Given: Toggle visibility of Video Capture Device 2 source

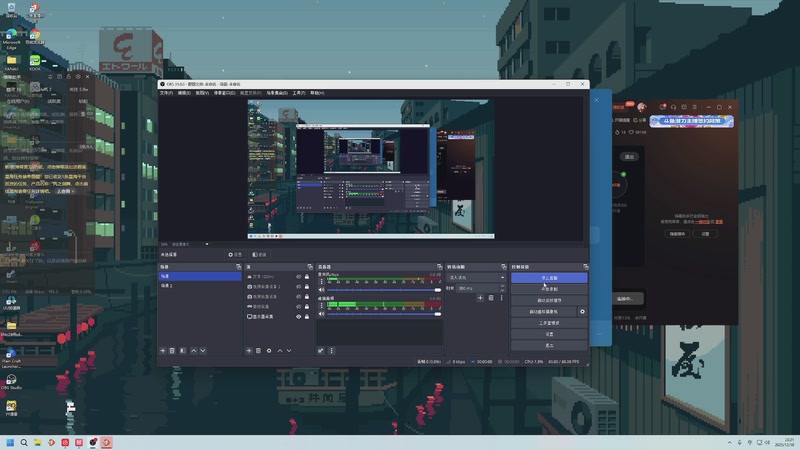Looking at the screenshot, I should pos(298,287).
